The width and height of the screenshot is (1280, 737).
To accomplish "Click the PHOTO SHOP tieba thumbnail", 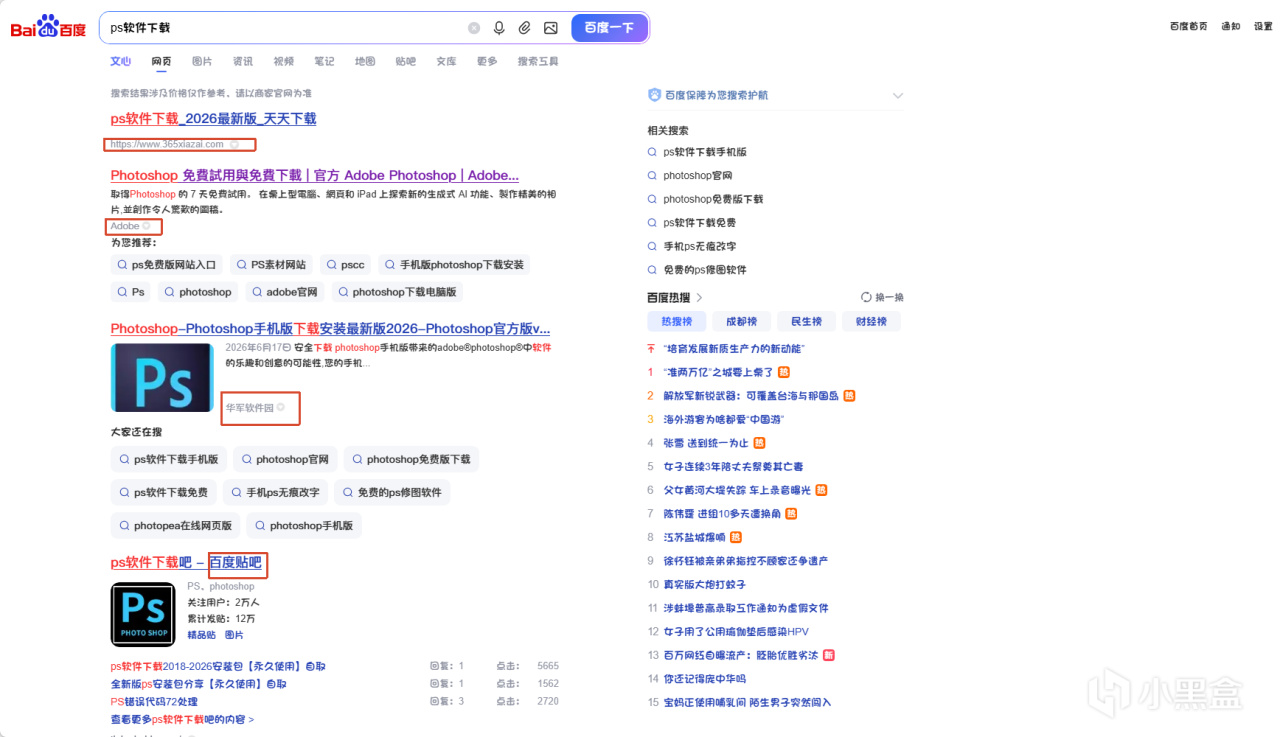I will [143, 614].
